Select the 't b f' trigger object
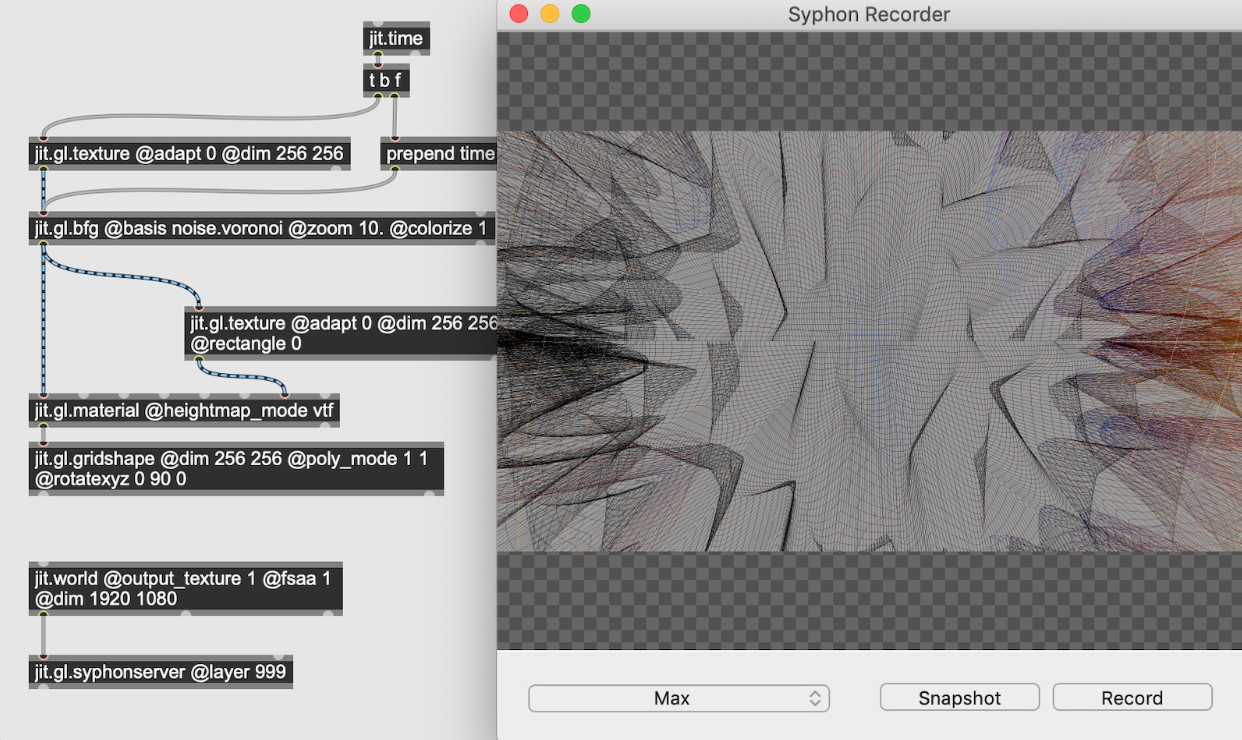This screenshot has width=1242, height=740. pos(386,80)
